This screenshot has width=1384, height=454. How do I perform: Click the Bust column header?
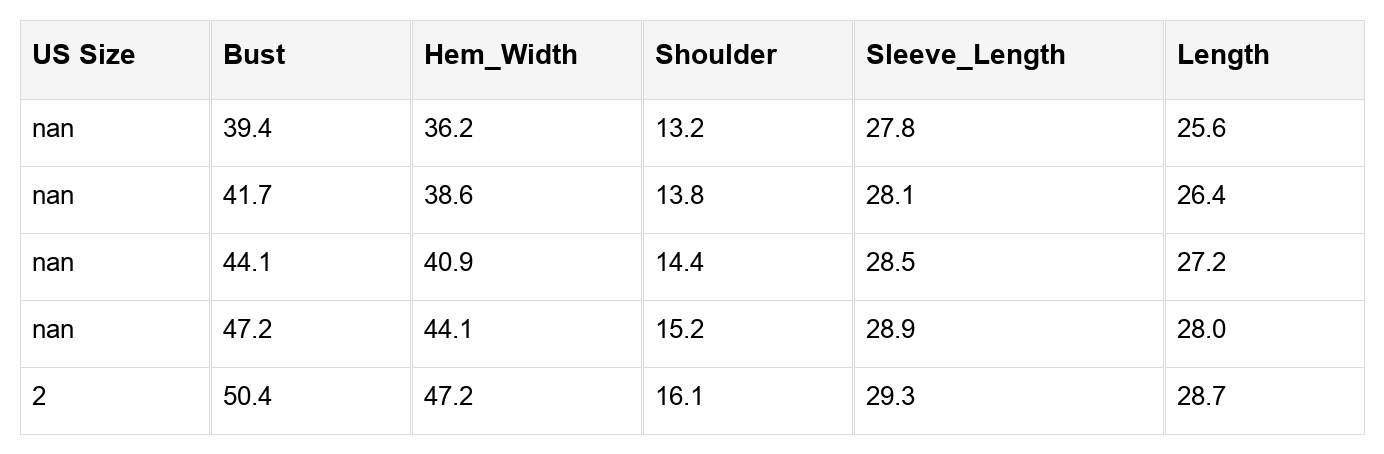[254, 55]
